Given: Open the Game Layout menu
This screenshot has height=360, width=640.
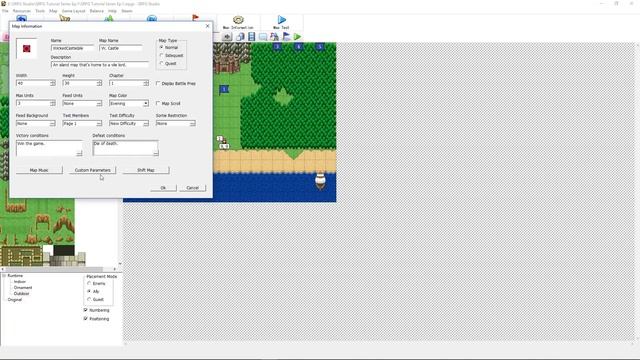Looking at the screenshot, I should (x=73, y=11).
